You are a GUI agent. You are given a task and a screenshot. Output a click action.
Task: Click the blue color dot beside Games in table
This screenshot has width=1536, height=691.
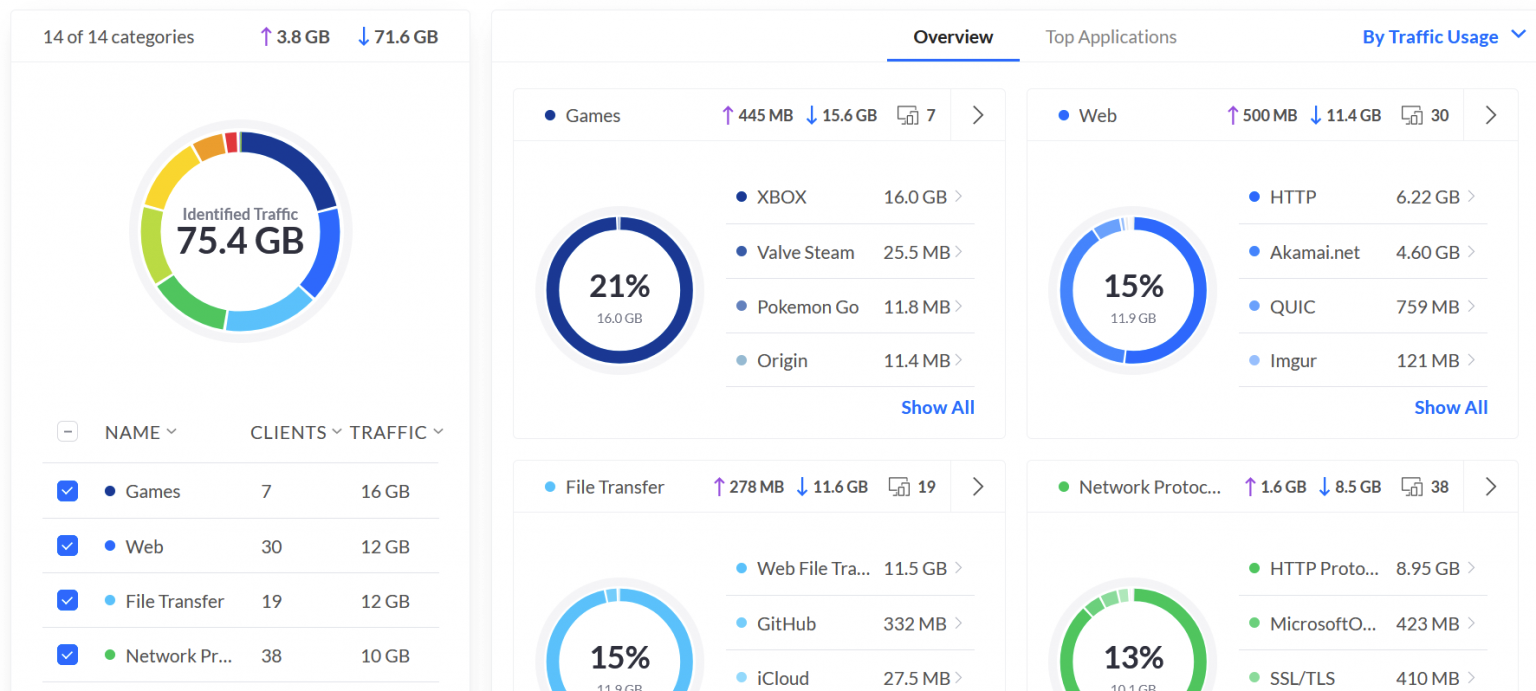pos(110,491)
